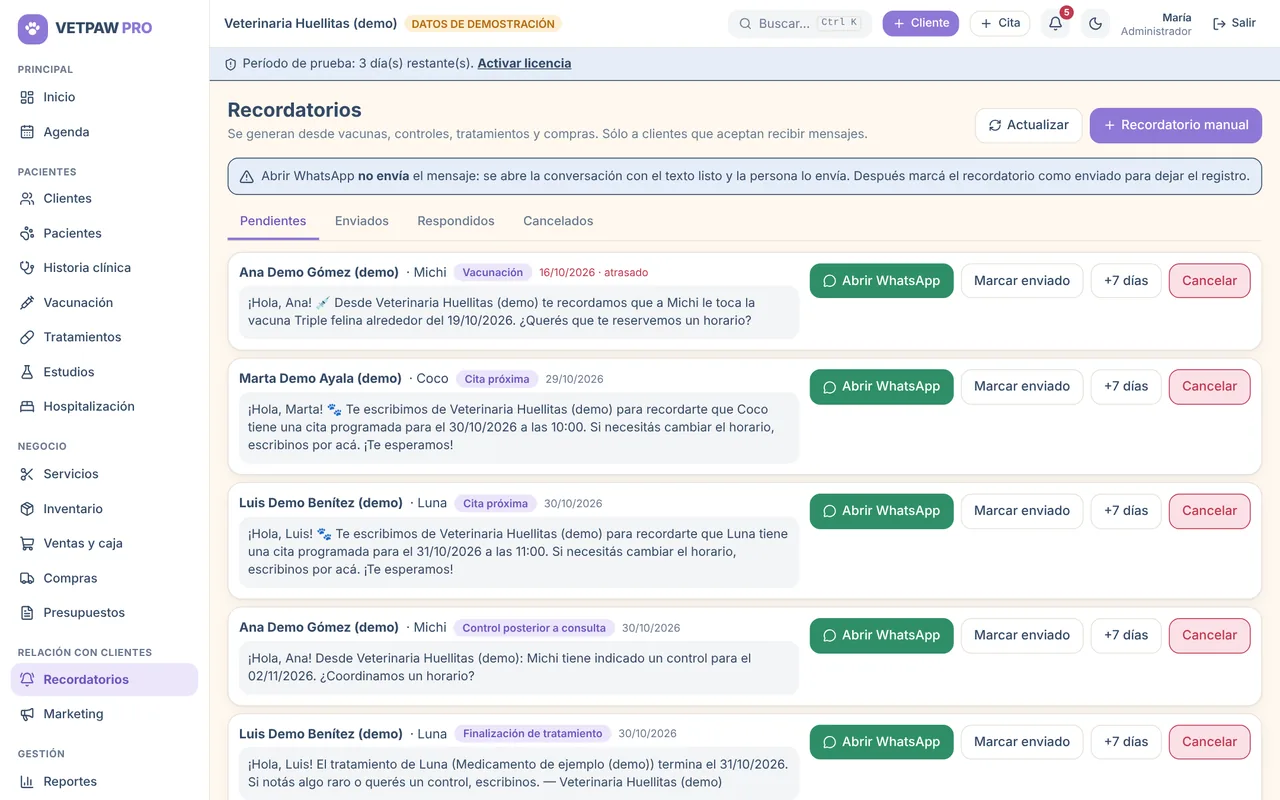Click the Hospitalización bed icon
The height and width of the screenshot is (800, 1280).
pos(27,407)
